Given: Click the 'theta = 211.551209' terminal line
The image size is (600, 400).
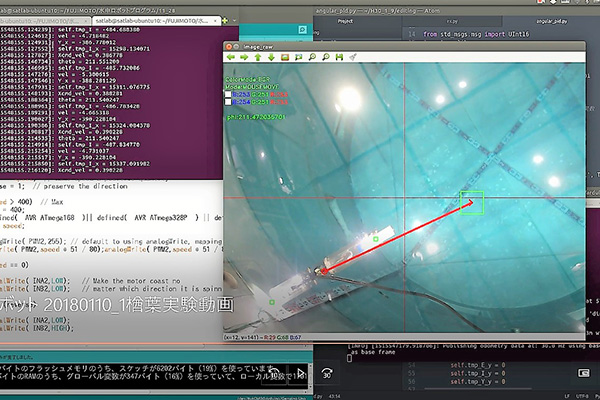Looking at the screenshot, I should [x=88, y=61].
